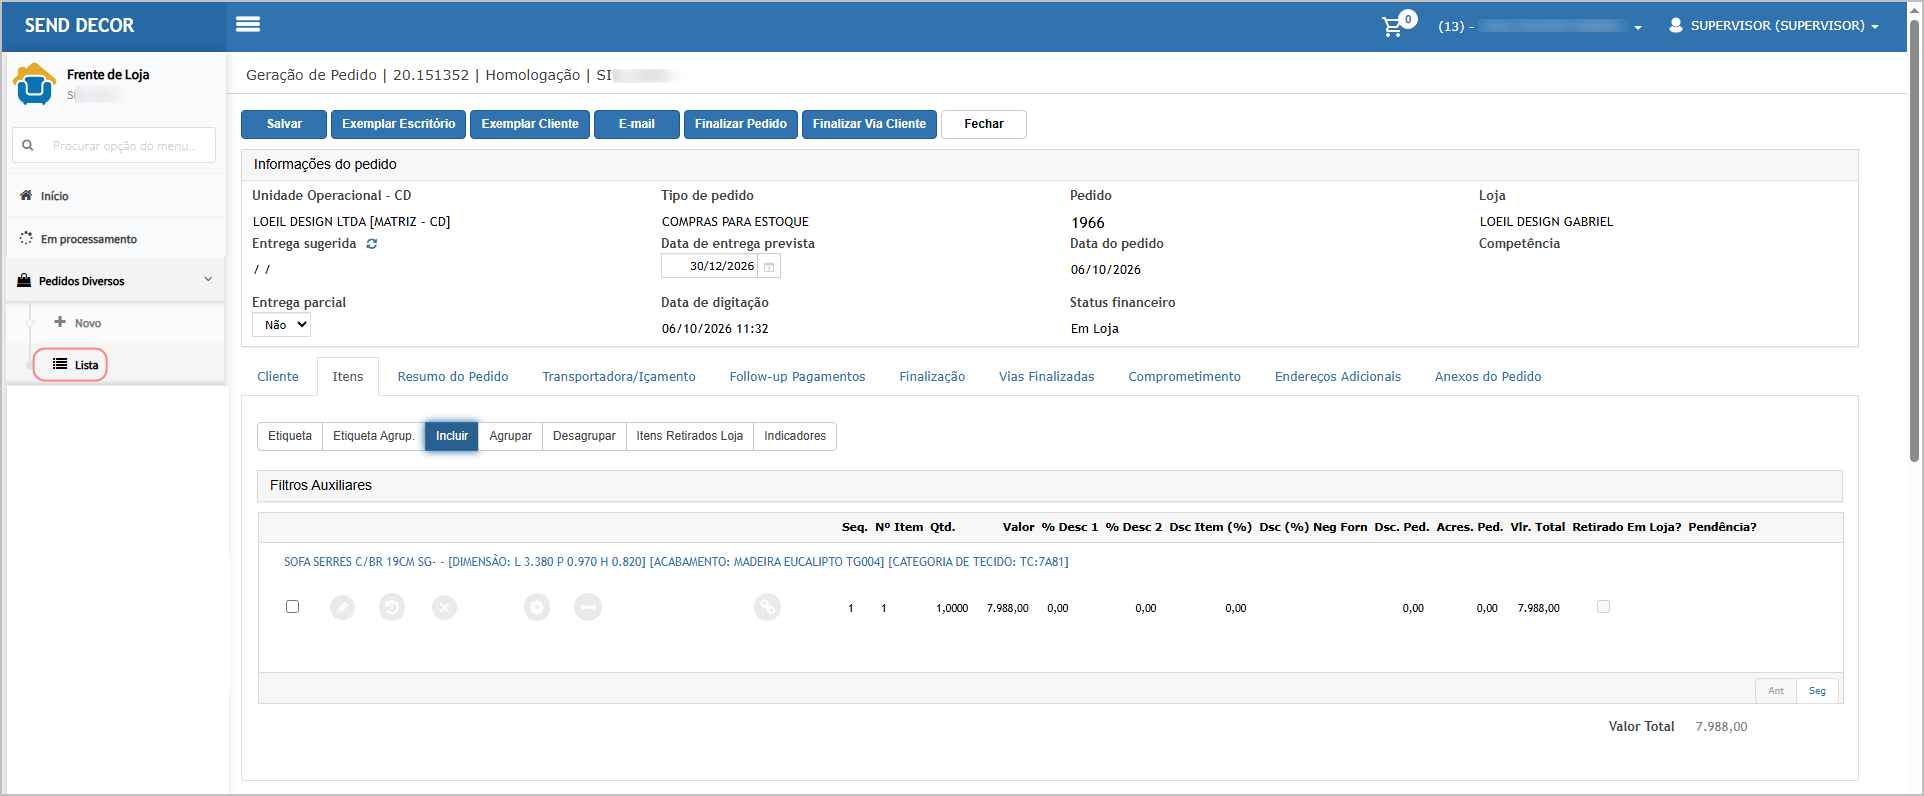Click the Etiqueta Agrup. button
Screen dimensions: 1924x796
(x=373, y=436)
